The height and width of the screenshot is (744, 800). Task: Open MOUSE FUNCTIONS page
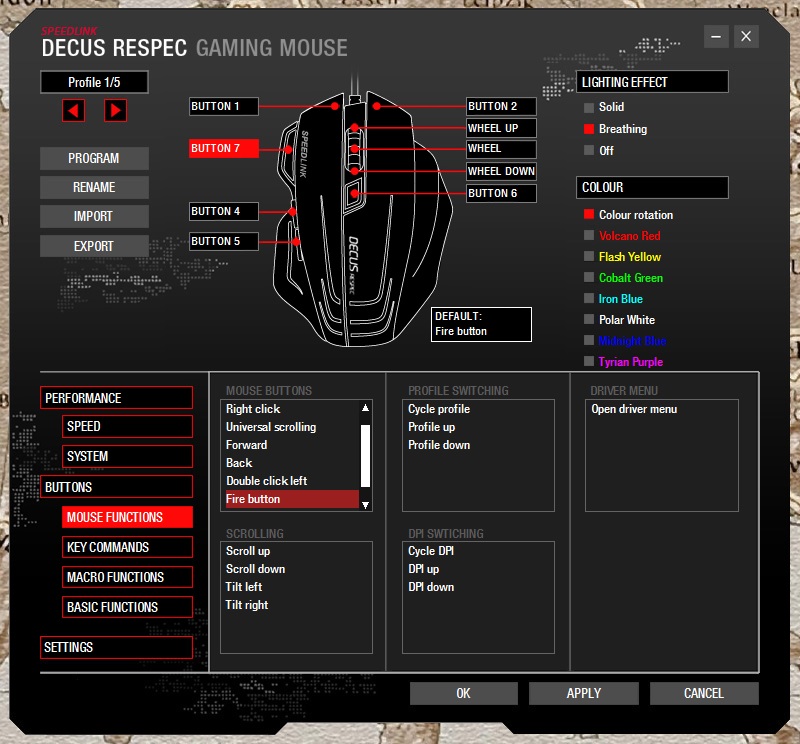[128, 517]
